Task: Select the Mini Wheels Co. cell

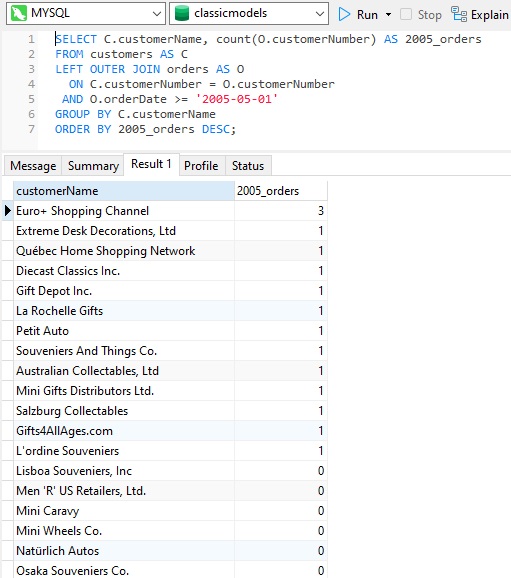Action: coord(124,531)
